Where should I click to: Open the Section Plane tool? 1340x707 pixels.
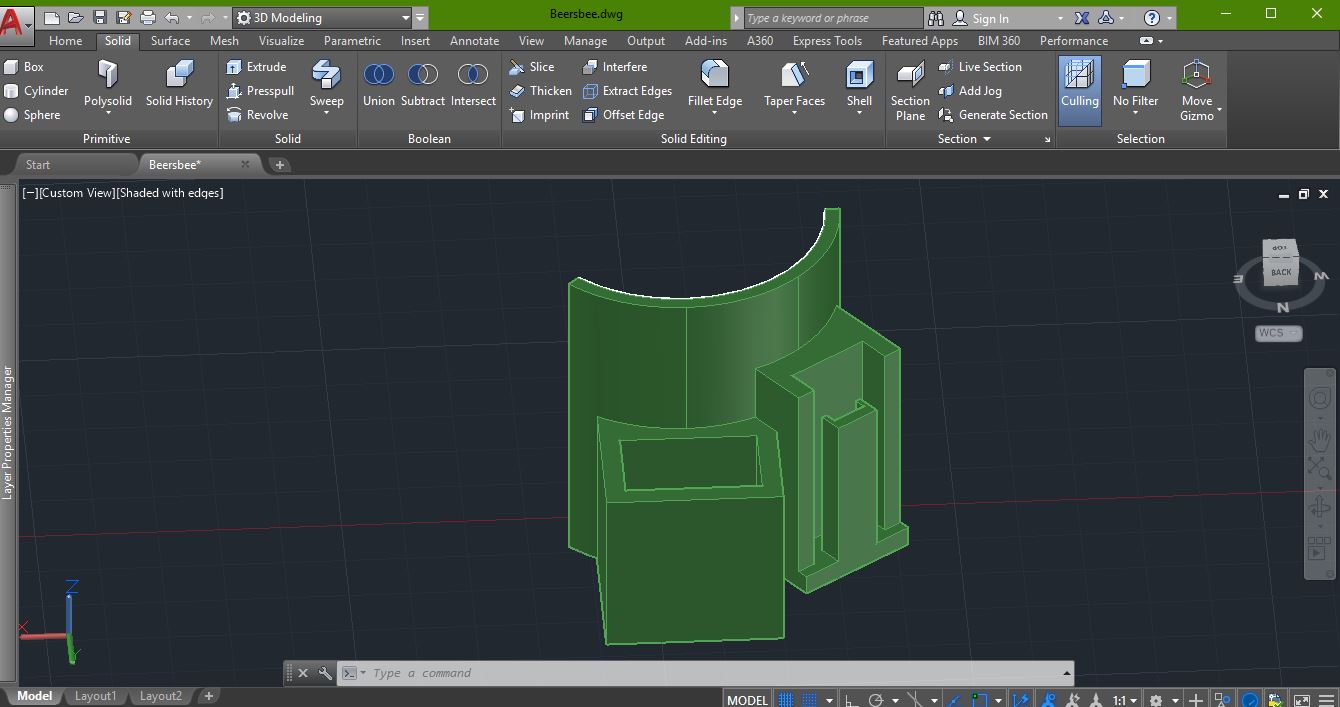(910, 90)
